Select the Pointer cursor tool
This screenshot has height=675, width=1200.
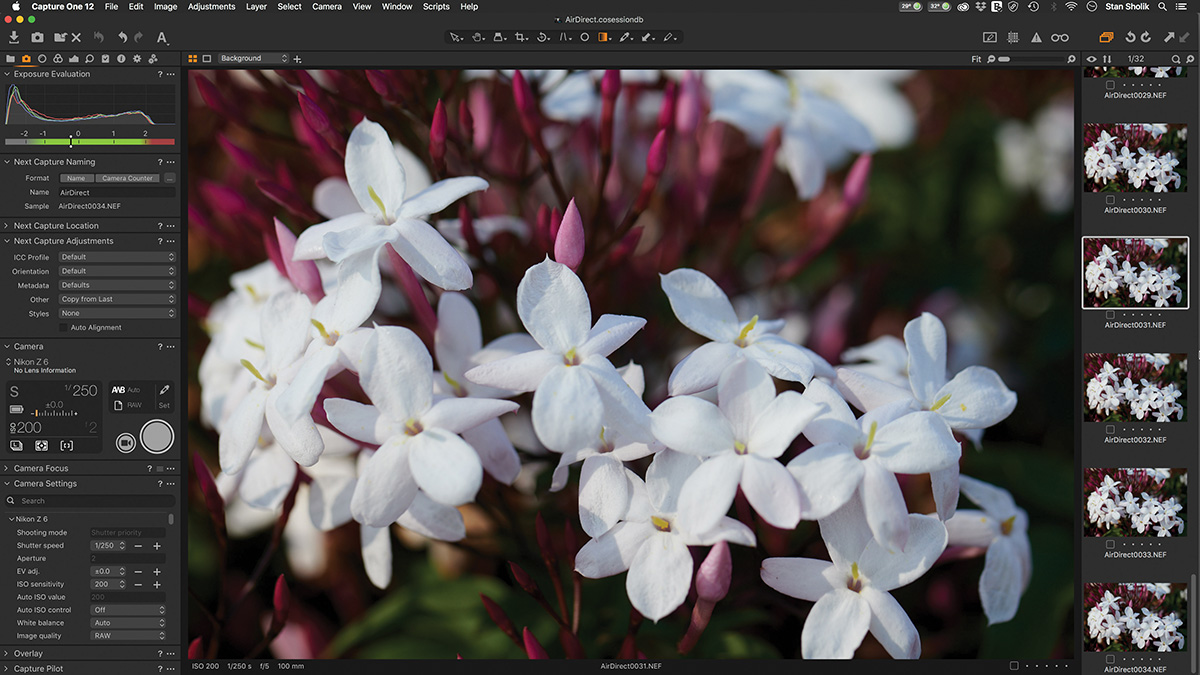point(456,37)
